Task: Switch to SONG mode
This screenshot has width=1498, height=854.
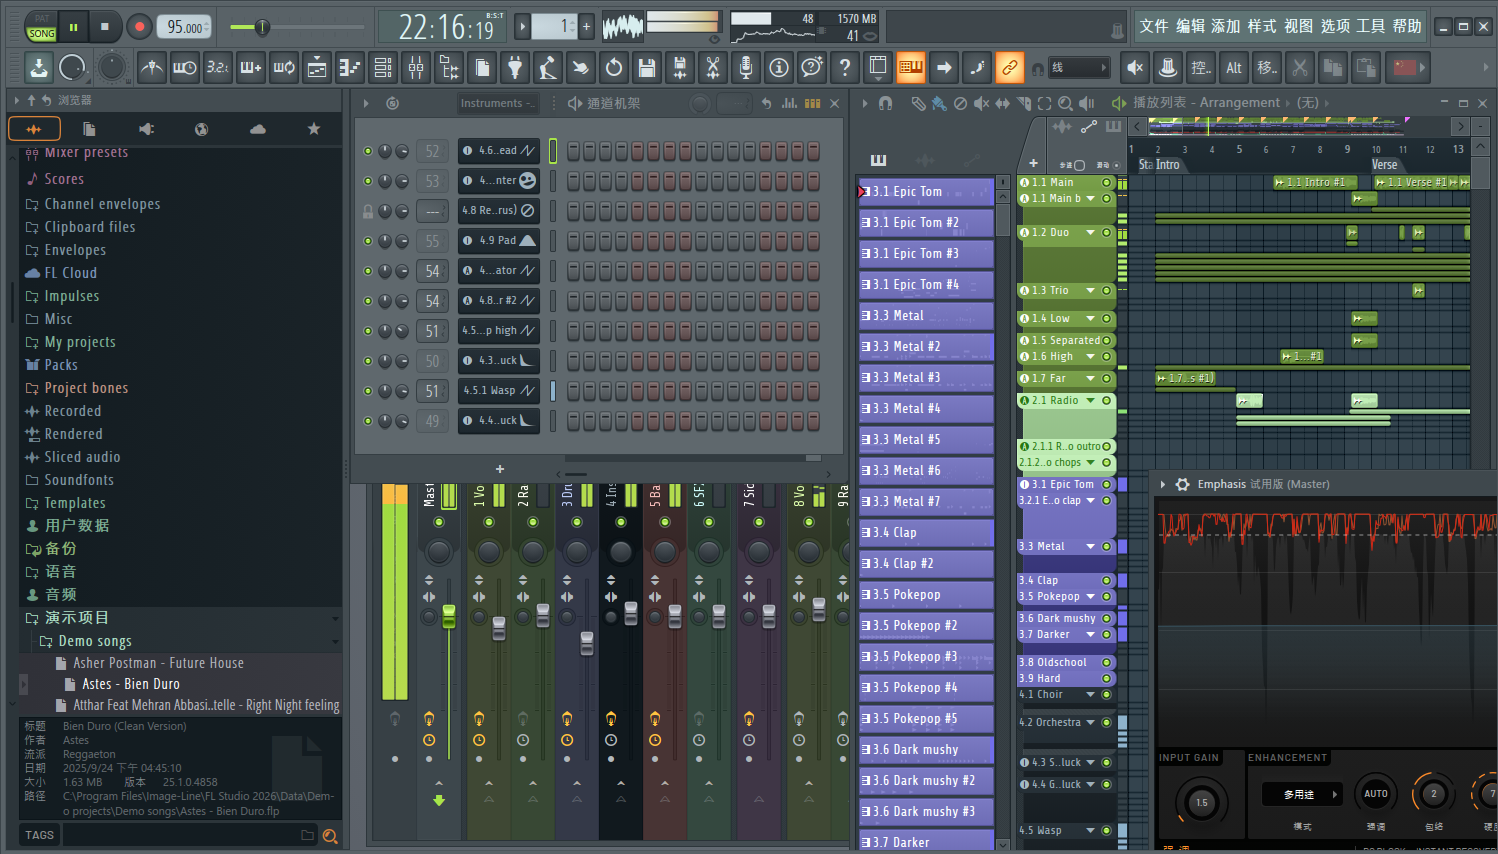Action: pos(42,33)
